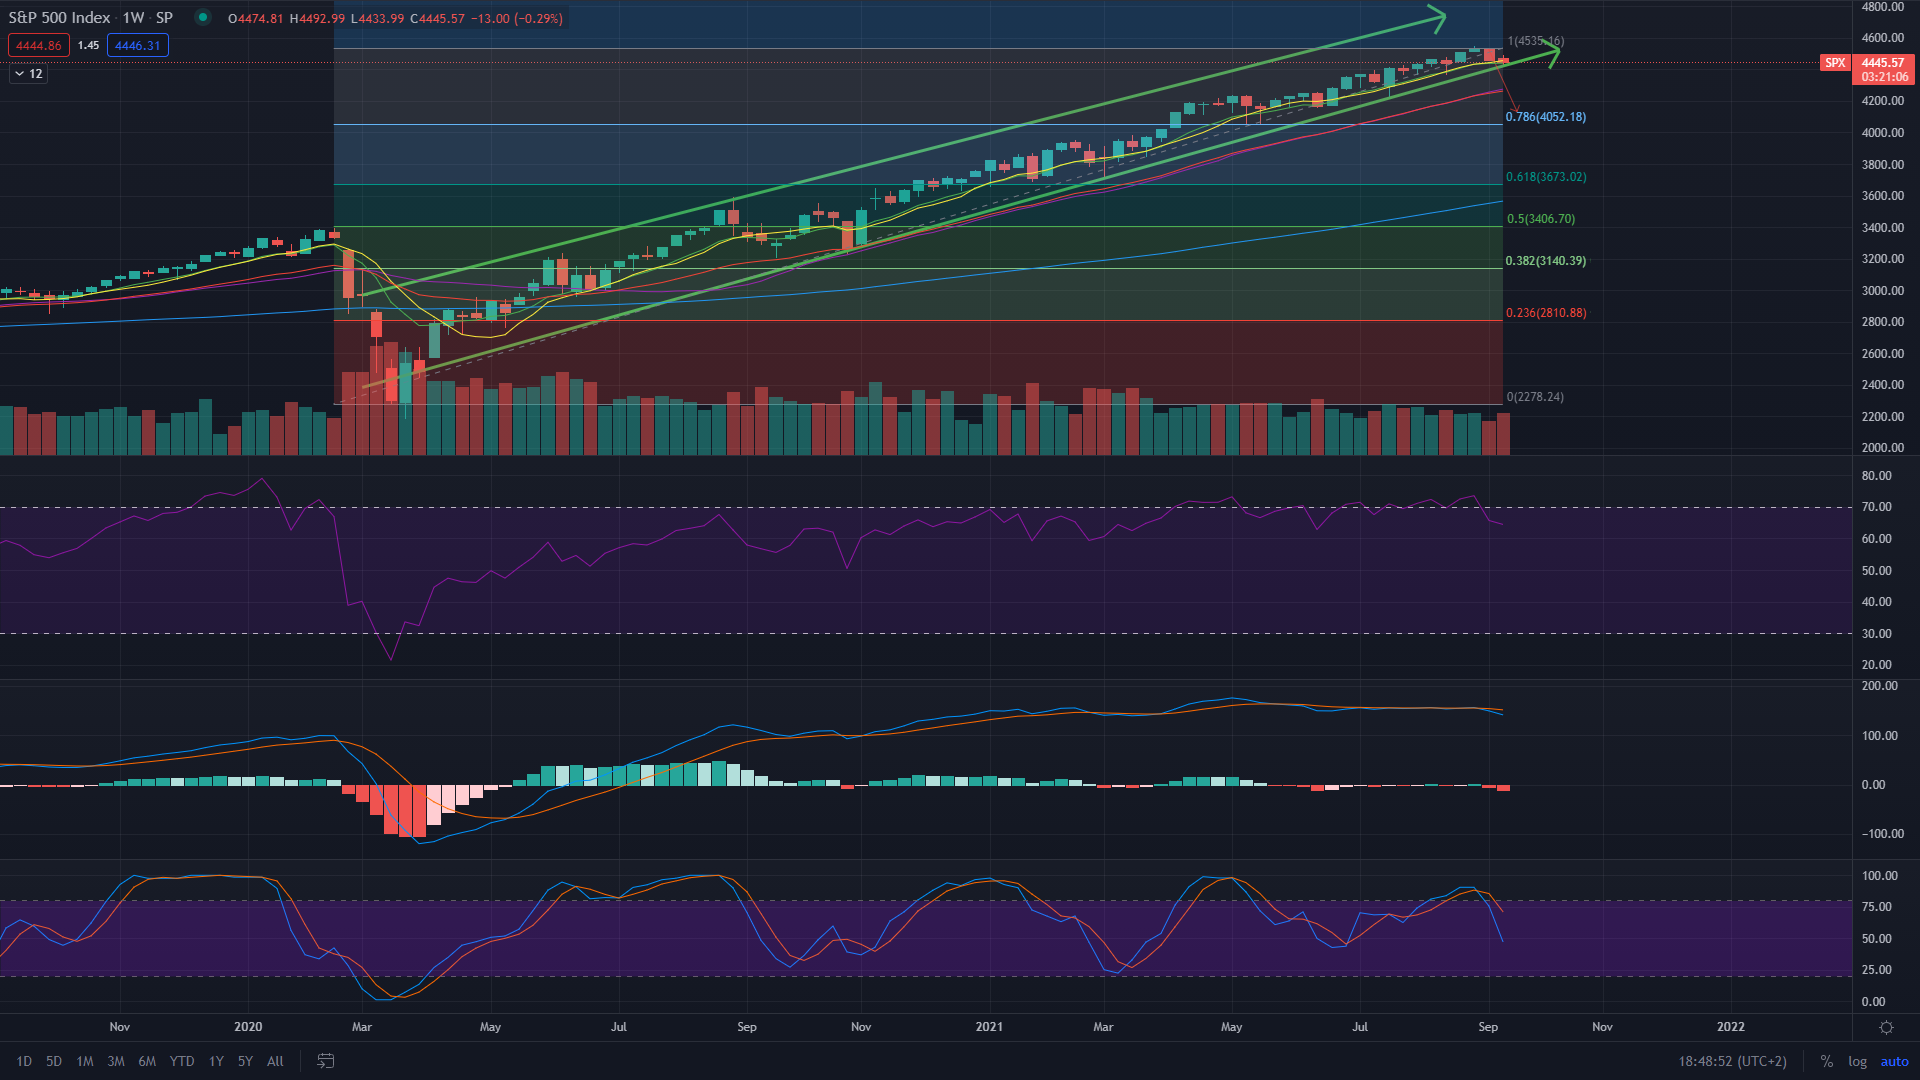Screen dimensions: 1920x1080
Task: Select the 6M time range
Action: (147, 1061)
